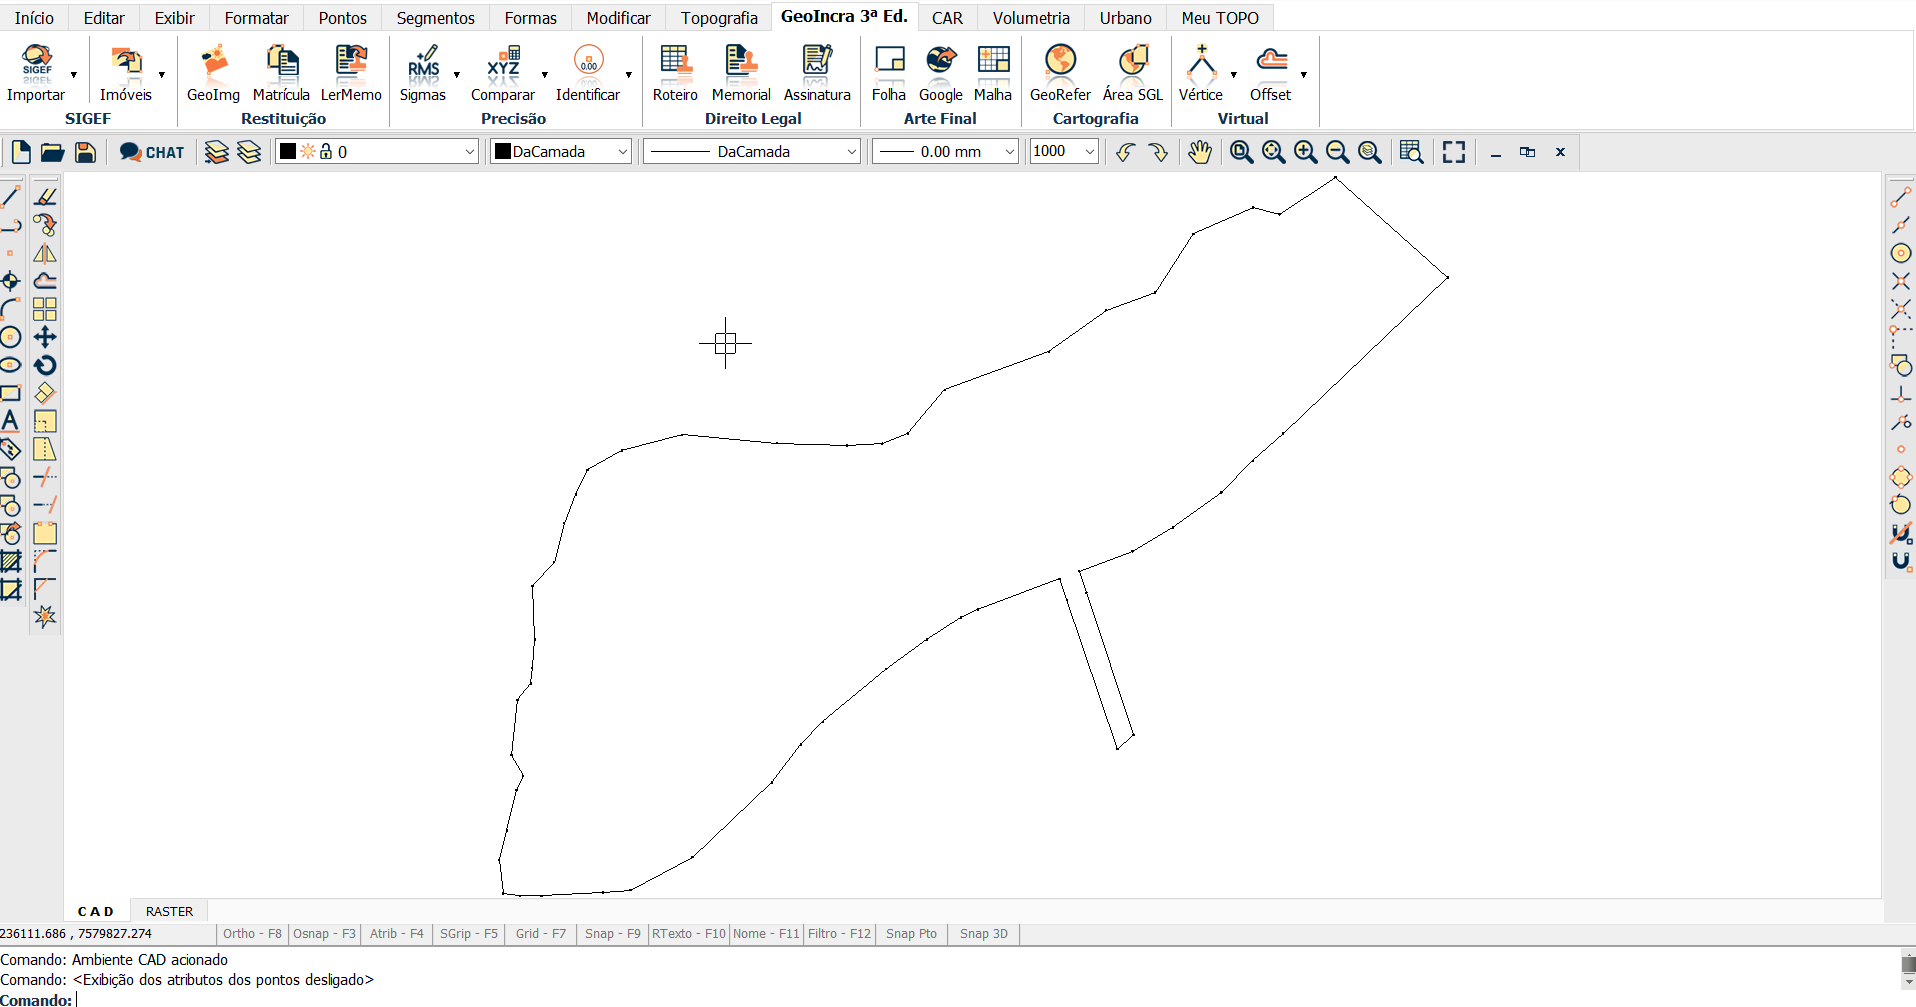Open the CHAT button in toolbar
The width and height of the screenshot is (1916, 1007).
(152, 152)
